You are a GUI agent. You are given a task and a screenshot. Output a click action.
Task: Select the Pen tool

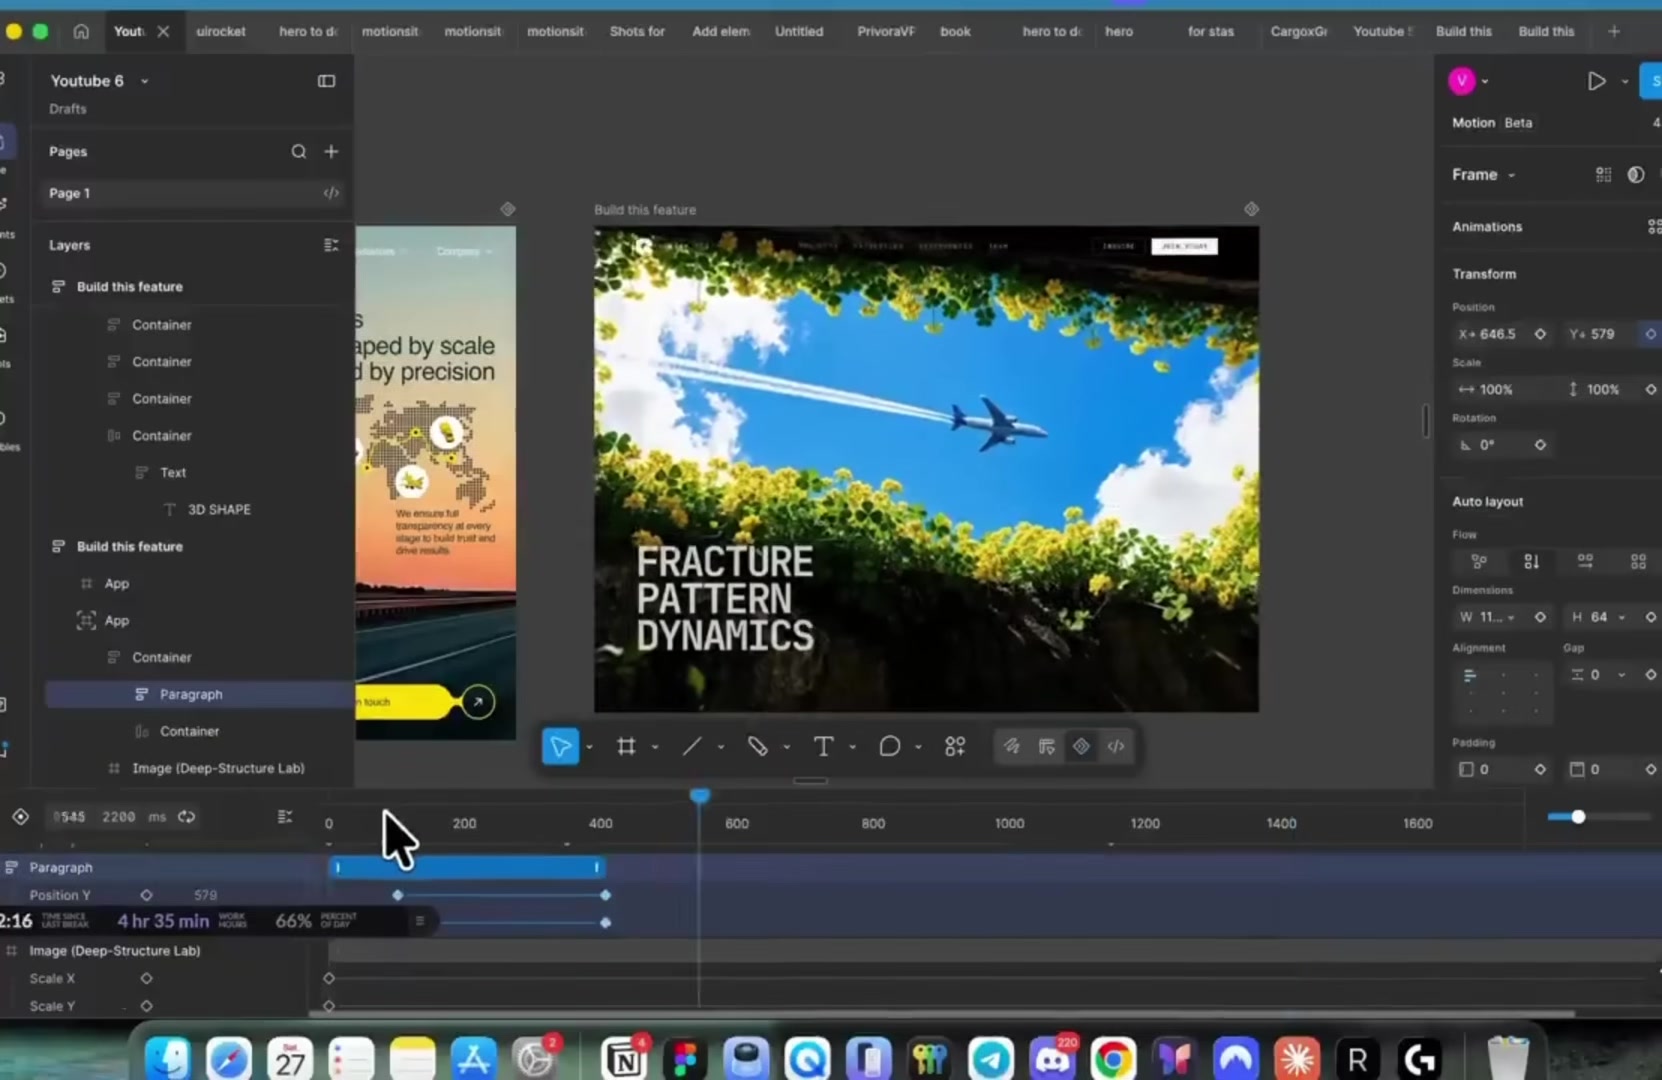tap(757, 746)
